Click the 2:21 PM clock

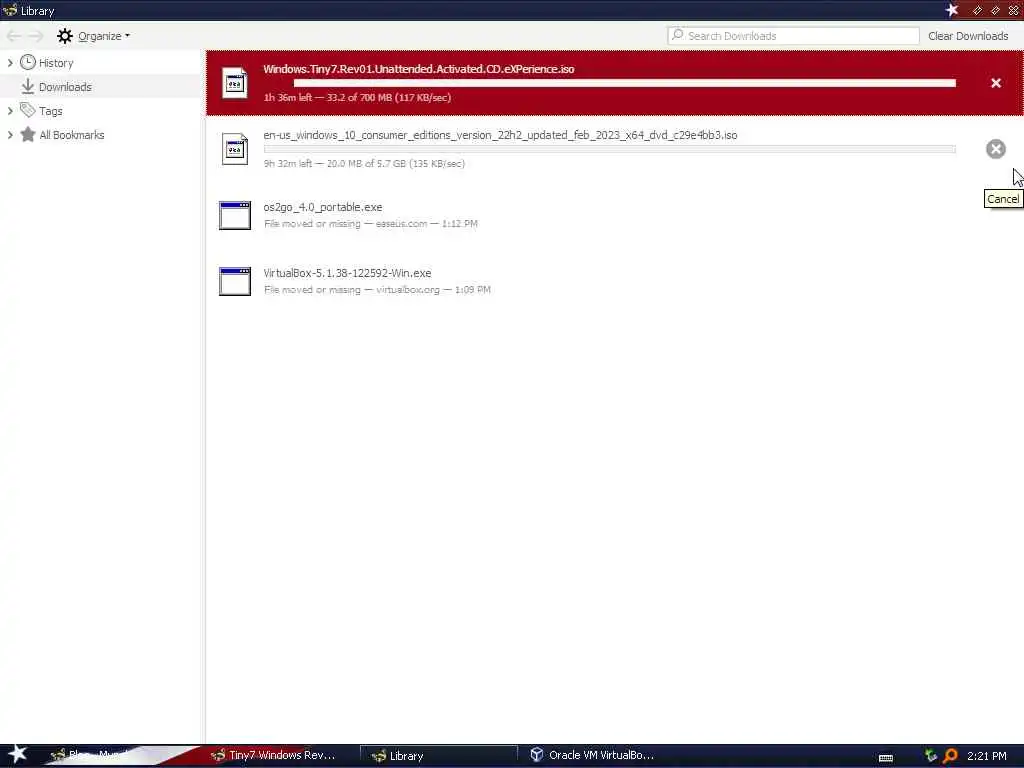click(x=987, y=756)
